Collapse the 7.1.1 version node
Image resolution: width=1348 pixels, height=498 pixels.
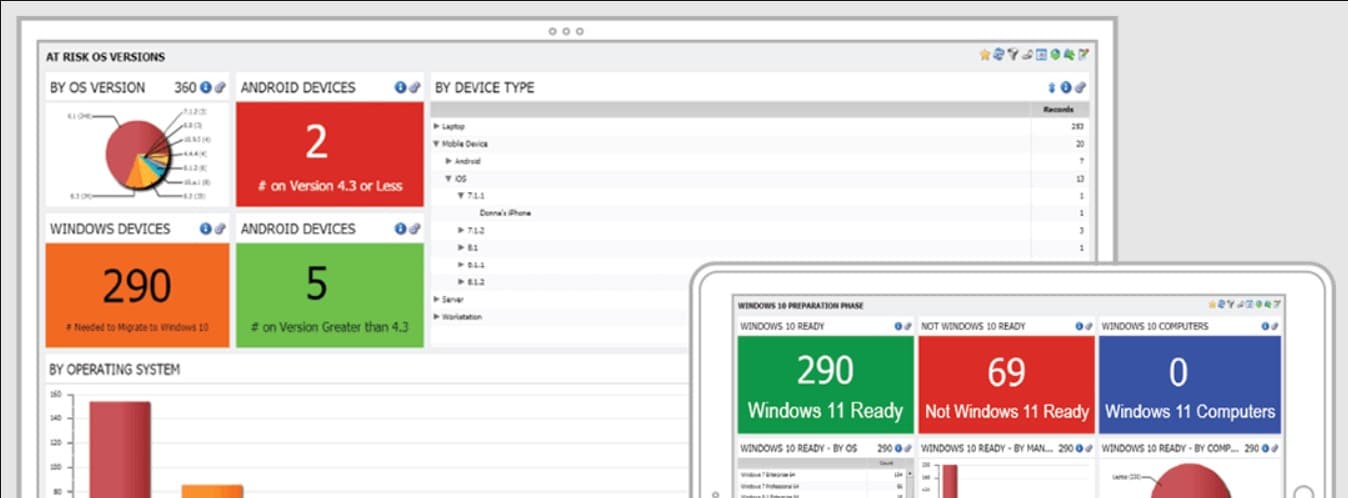coord(461,196)
